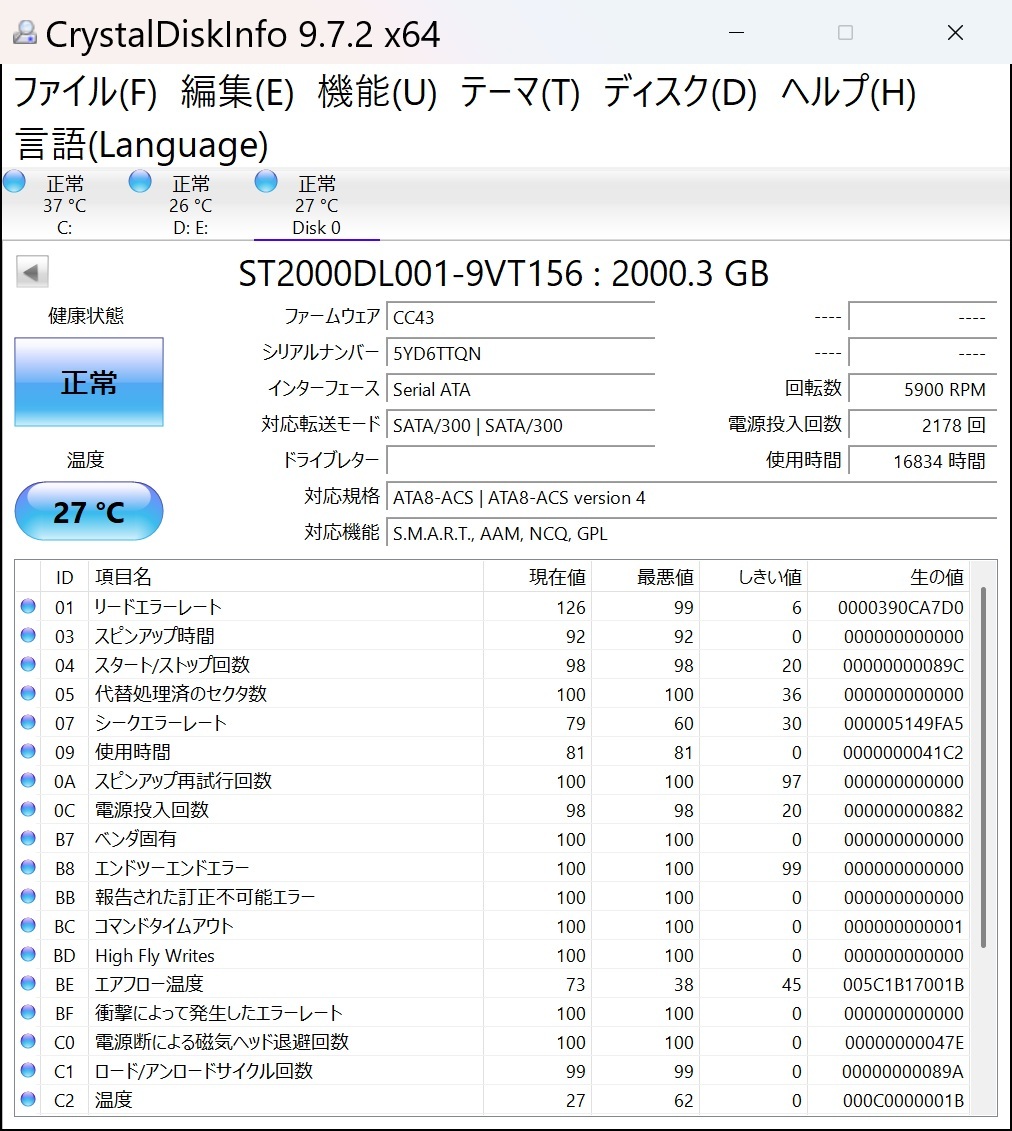Open the 言語(Language) menu
1012x1131 pixels.
click(x=141, y=145)
